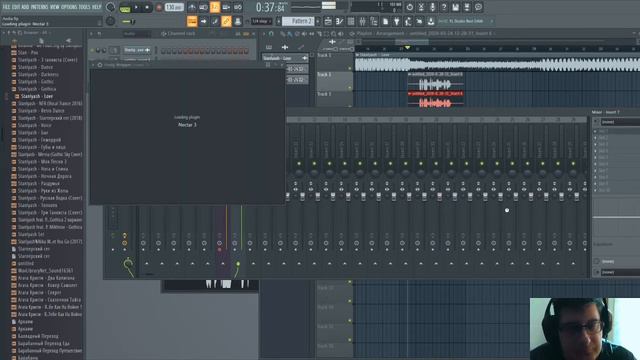640x360 pixels.
Task: Open the plugin picker icon
Action: pos(396,21)
